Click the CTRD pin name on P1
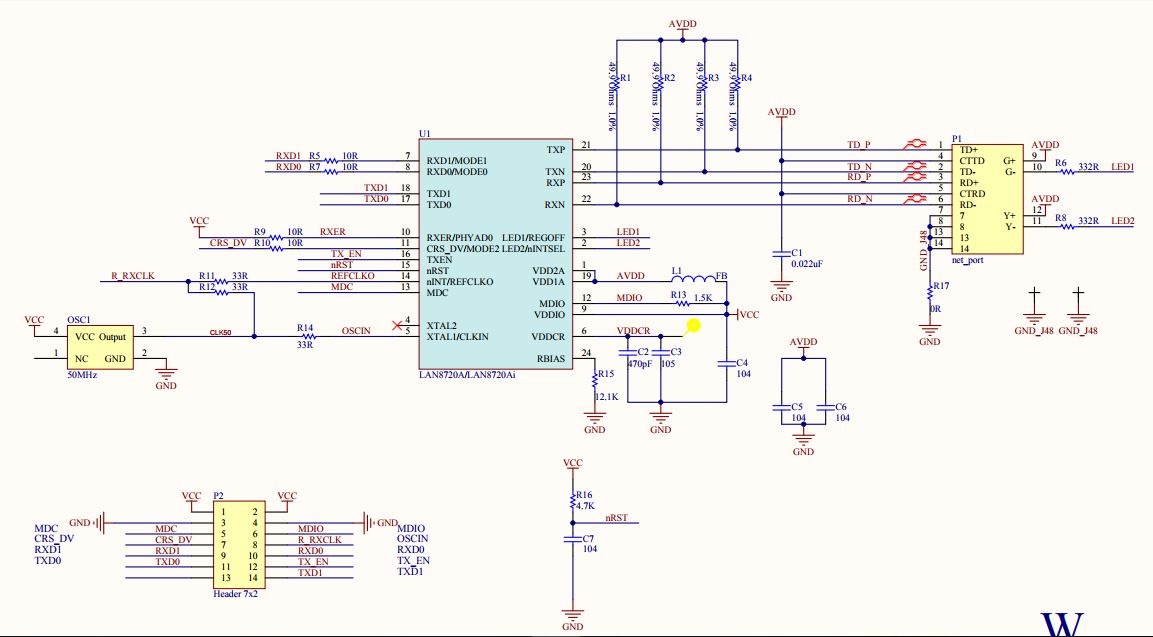This screenshot has height=637, width=1153. tap(972, 194)
